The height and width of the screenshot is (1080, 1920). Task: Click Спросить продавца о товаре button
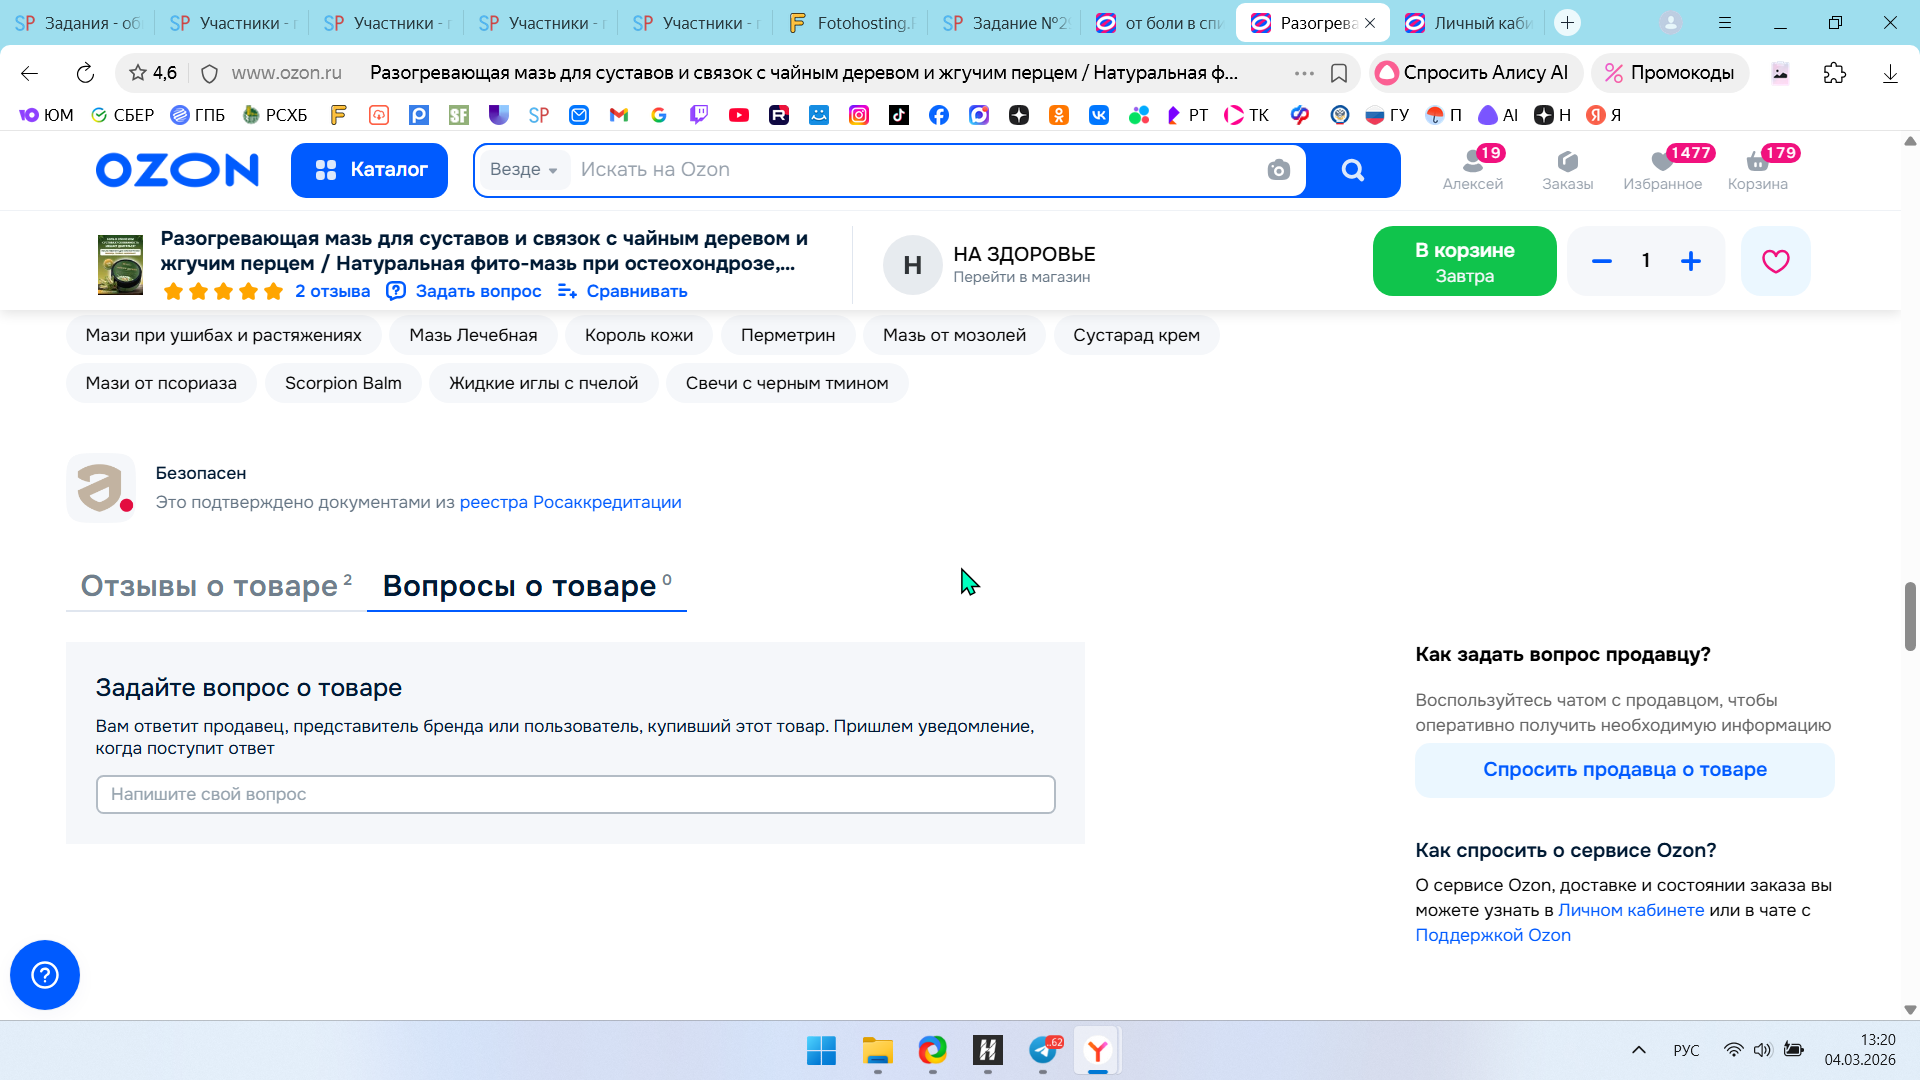click(x=1624, y=770)
